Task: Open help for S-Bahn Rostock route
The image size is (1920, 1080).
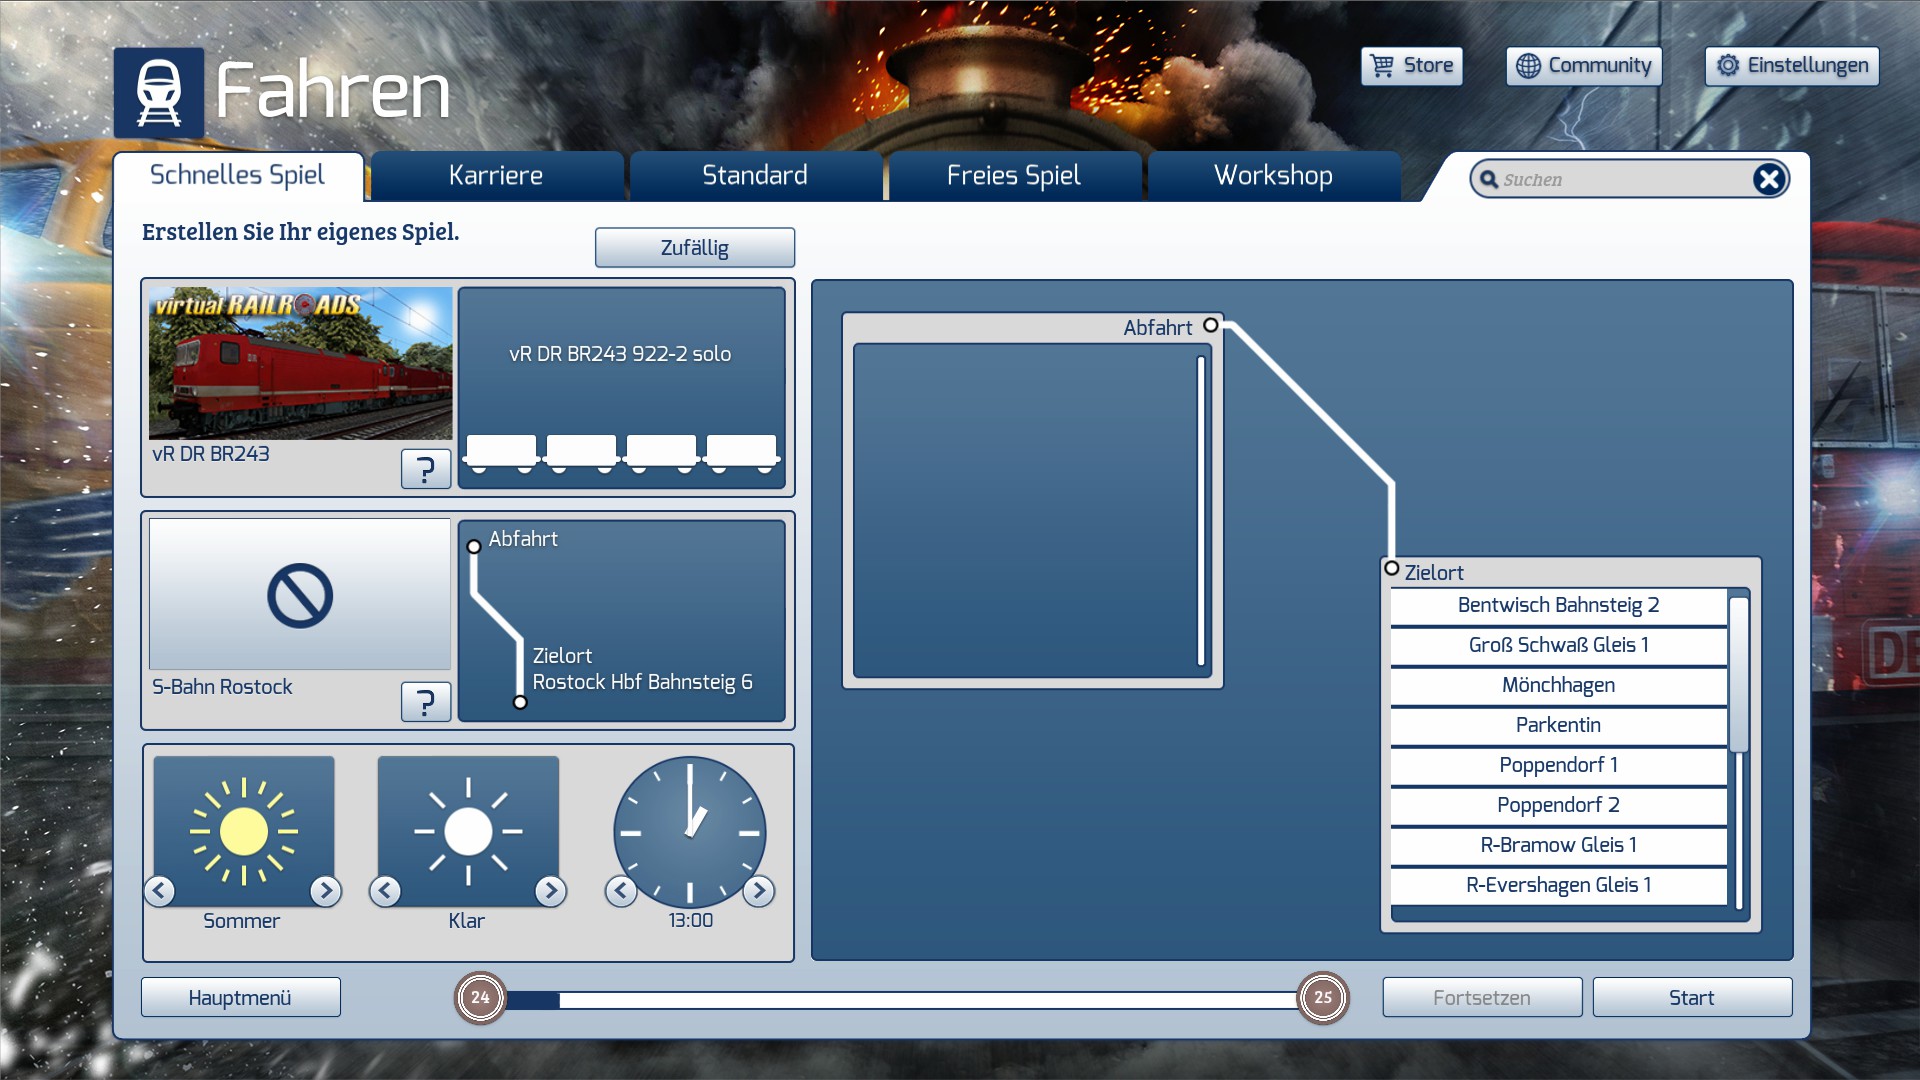Action: click(425, 701)
